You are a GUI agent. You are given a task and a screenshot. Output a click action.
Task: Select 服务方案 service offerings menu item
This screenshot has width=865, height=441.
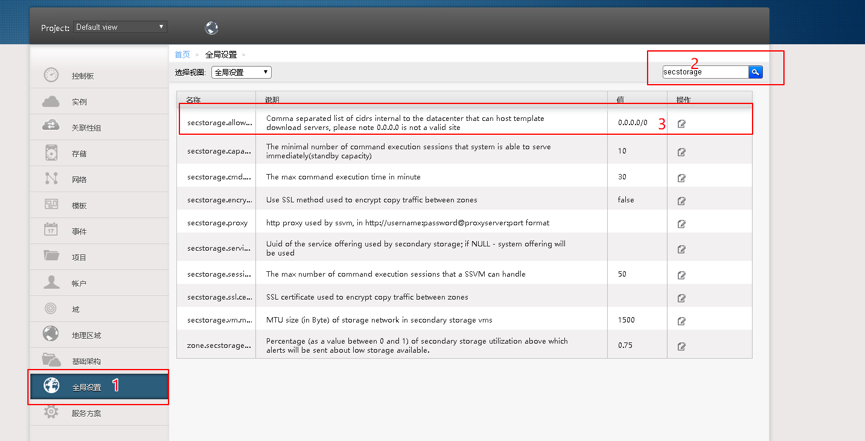point(86,413)
